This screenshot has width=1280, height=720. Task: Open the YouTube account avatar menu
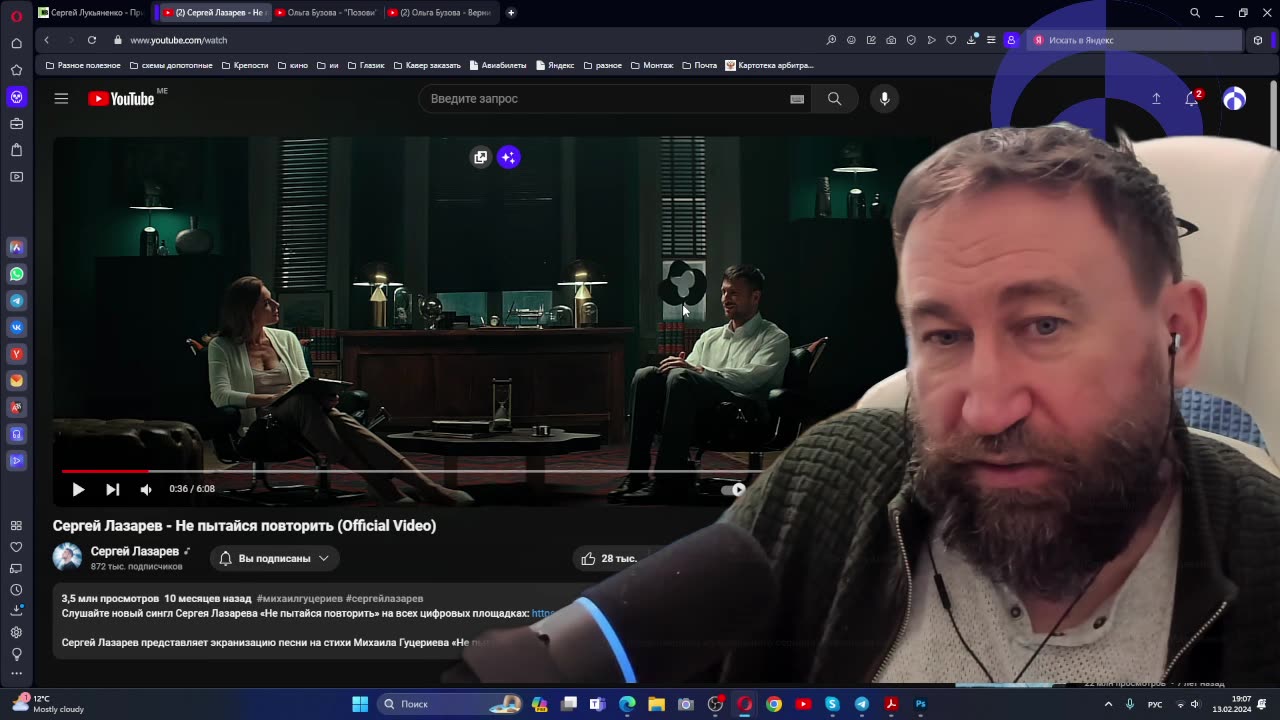pyautogui.click(x=1234, y=98)
